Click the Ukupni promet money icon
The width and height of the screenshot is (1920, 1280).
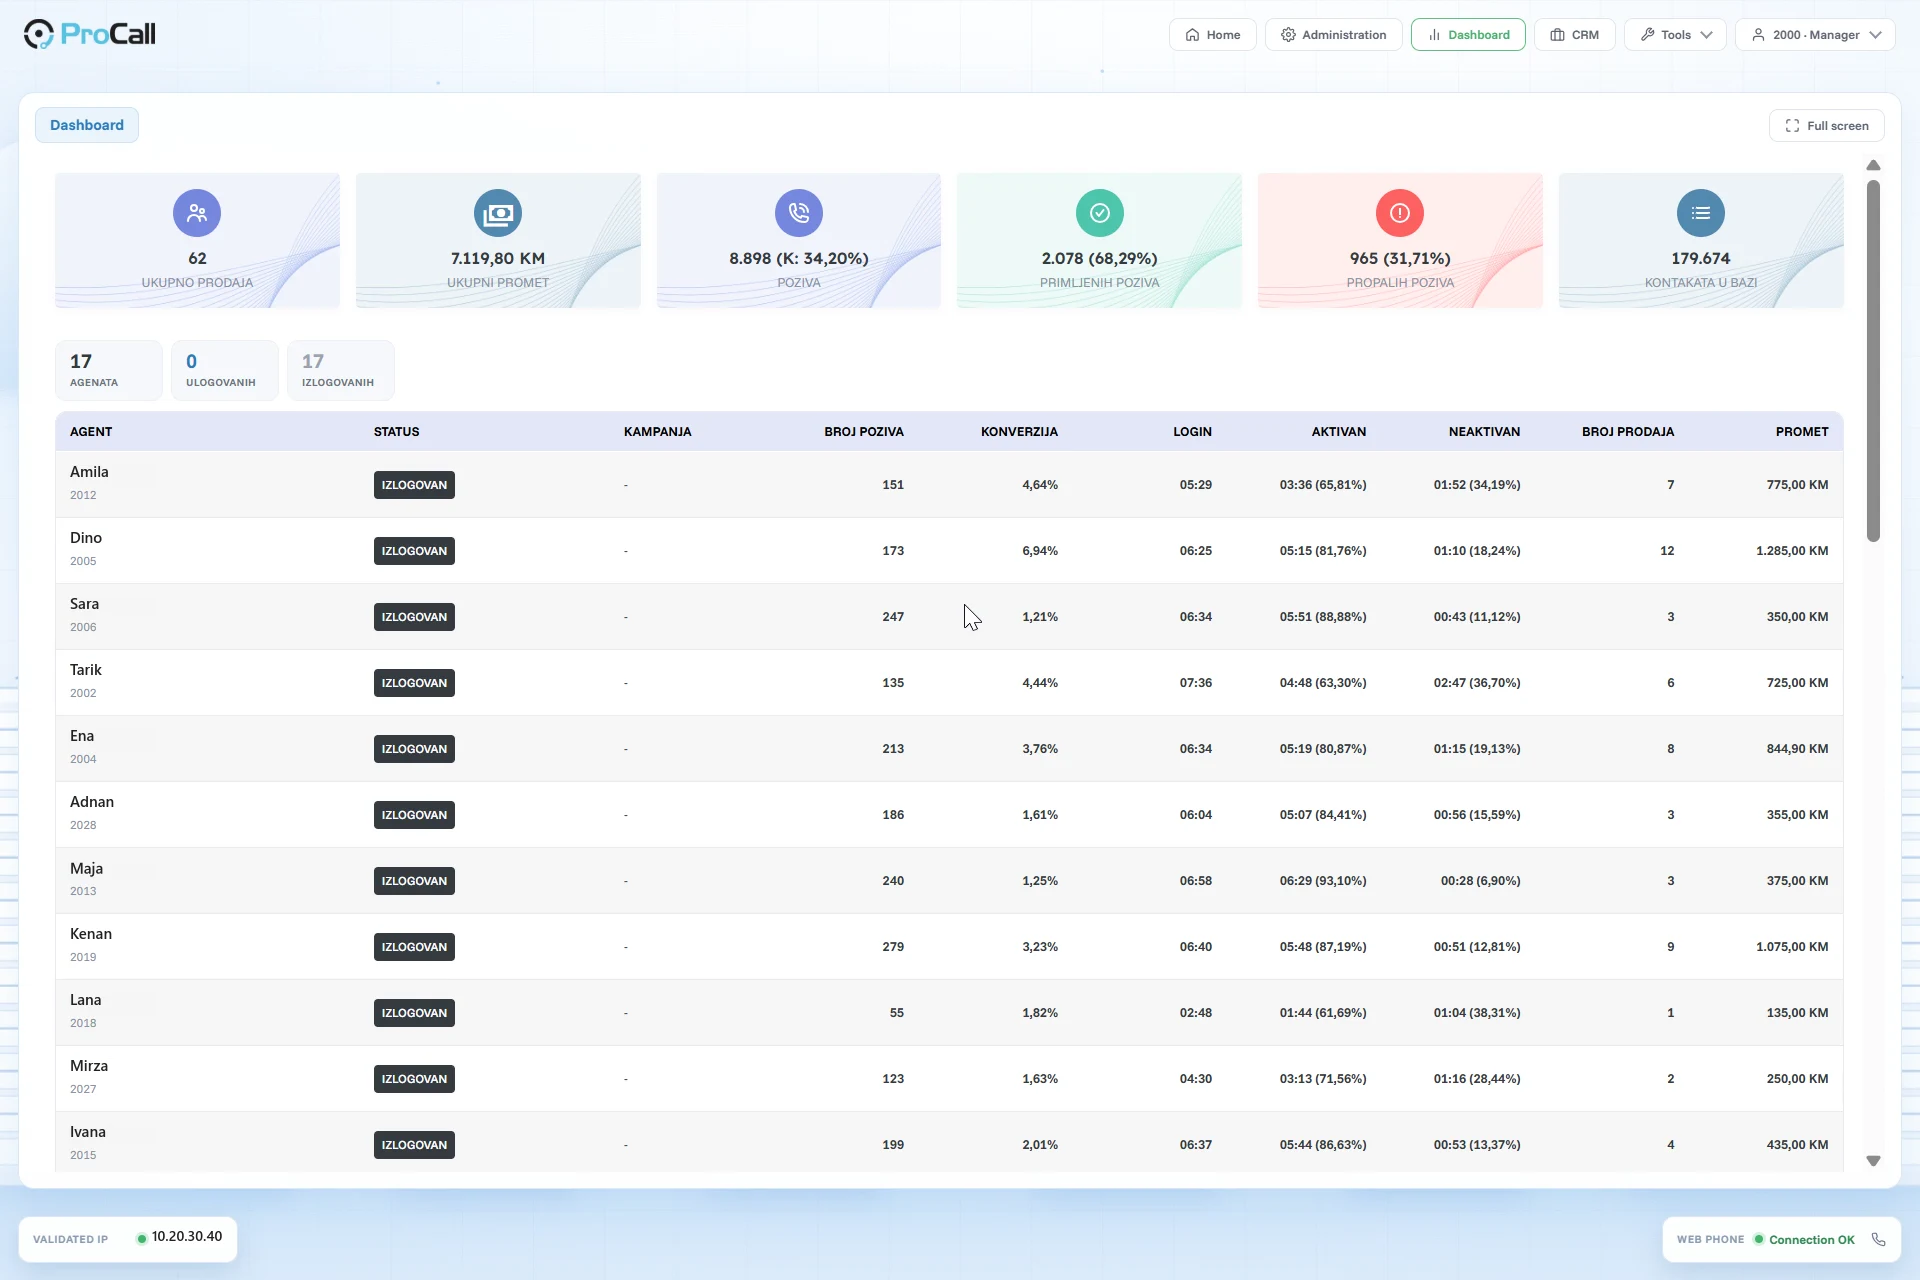[498, 213]
